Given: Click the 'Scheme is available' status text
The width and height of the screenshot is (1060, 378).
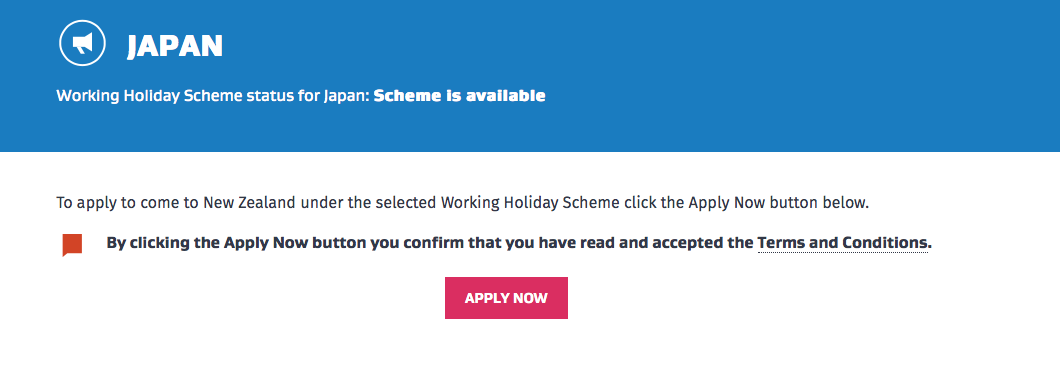Looking at the screenshot, I should [460, 96].
